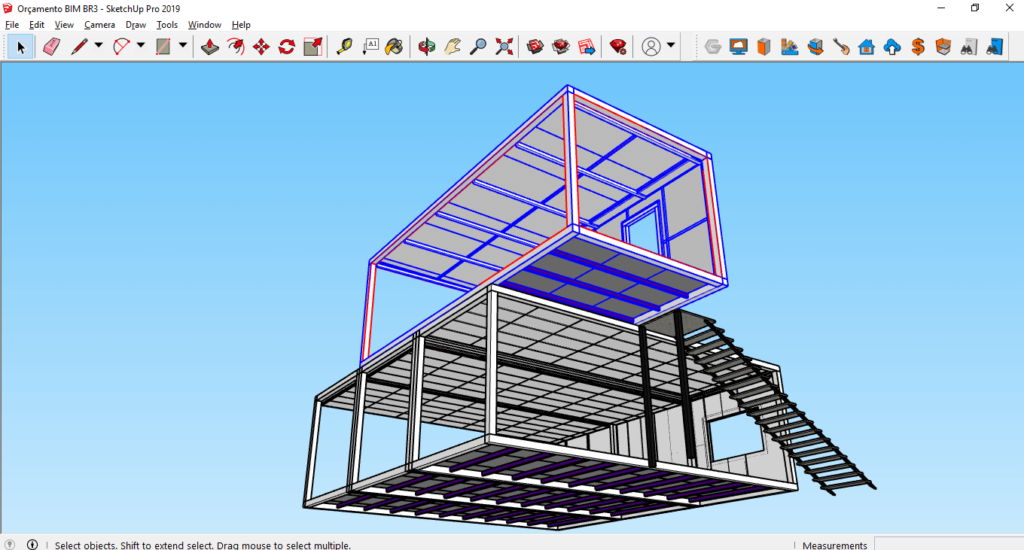Activate the Paint Bucket tool

[395, 46]
